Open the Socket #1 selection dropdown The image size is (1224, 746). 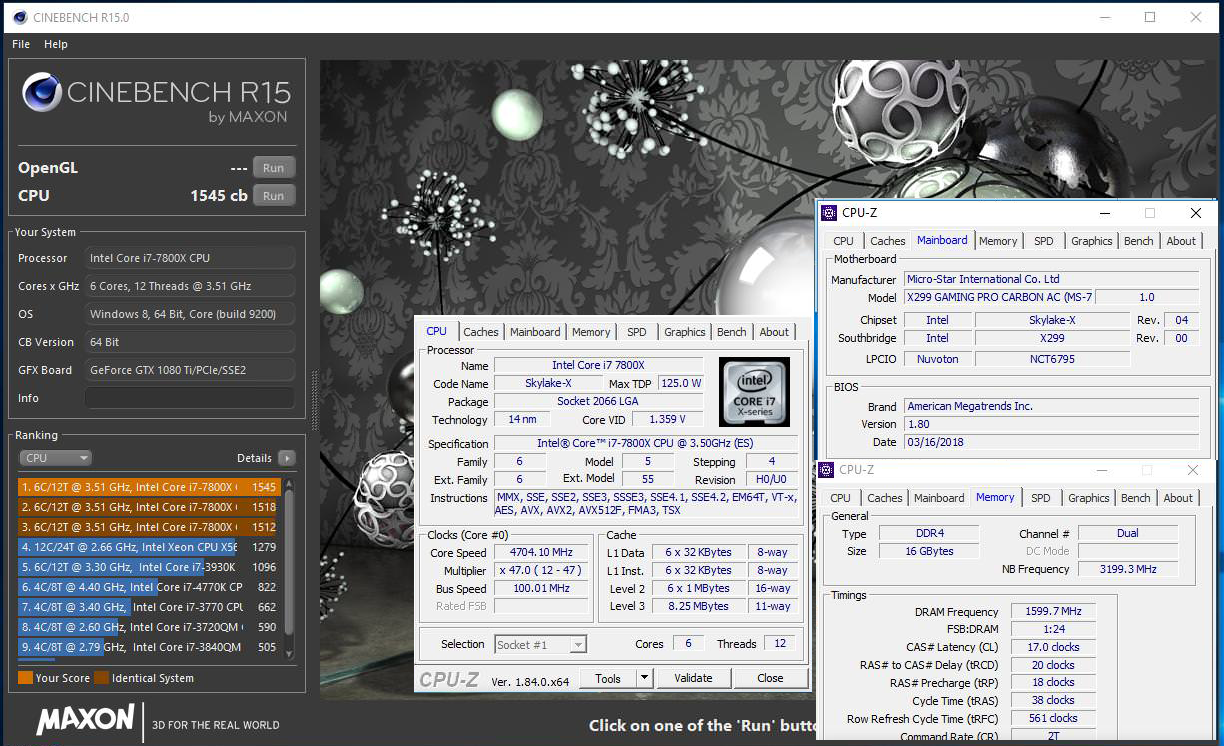click(541, 644)
